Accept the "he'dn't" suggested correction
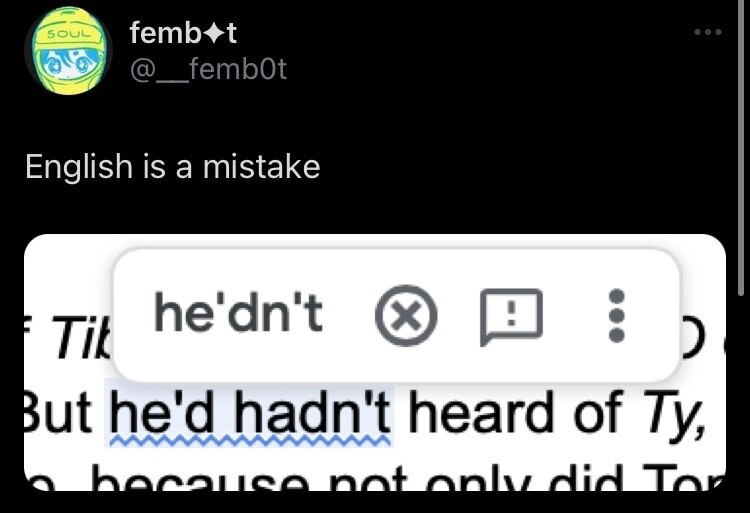The width and height of the screenshot is (750, 513). pyautogui.click(x=238, y=316)
